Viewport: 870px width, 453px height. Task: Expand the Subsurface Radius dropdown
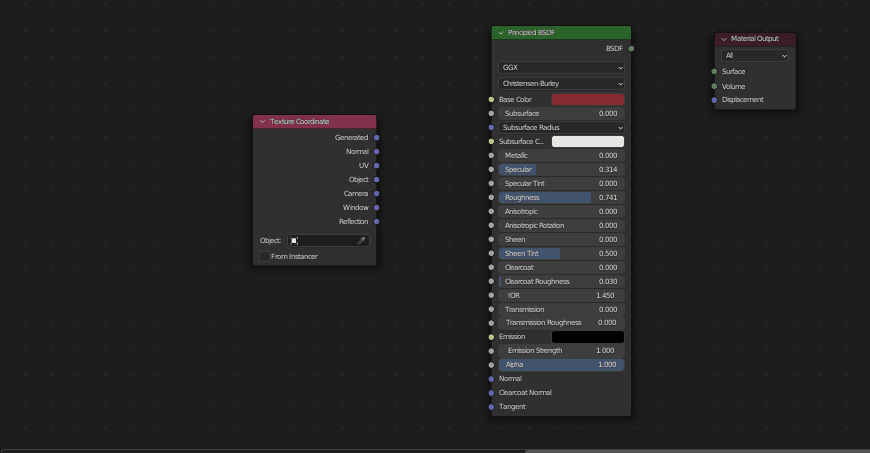(561, 128)
